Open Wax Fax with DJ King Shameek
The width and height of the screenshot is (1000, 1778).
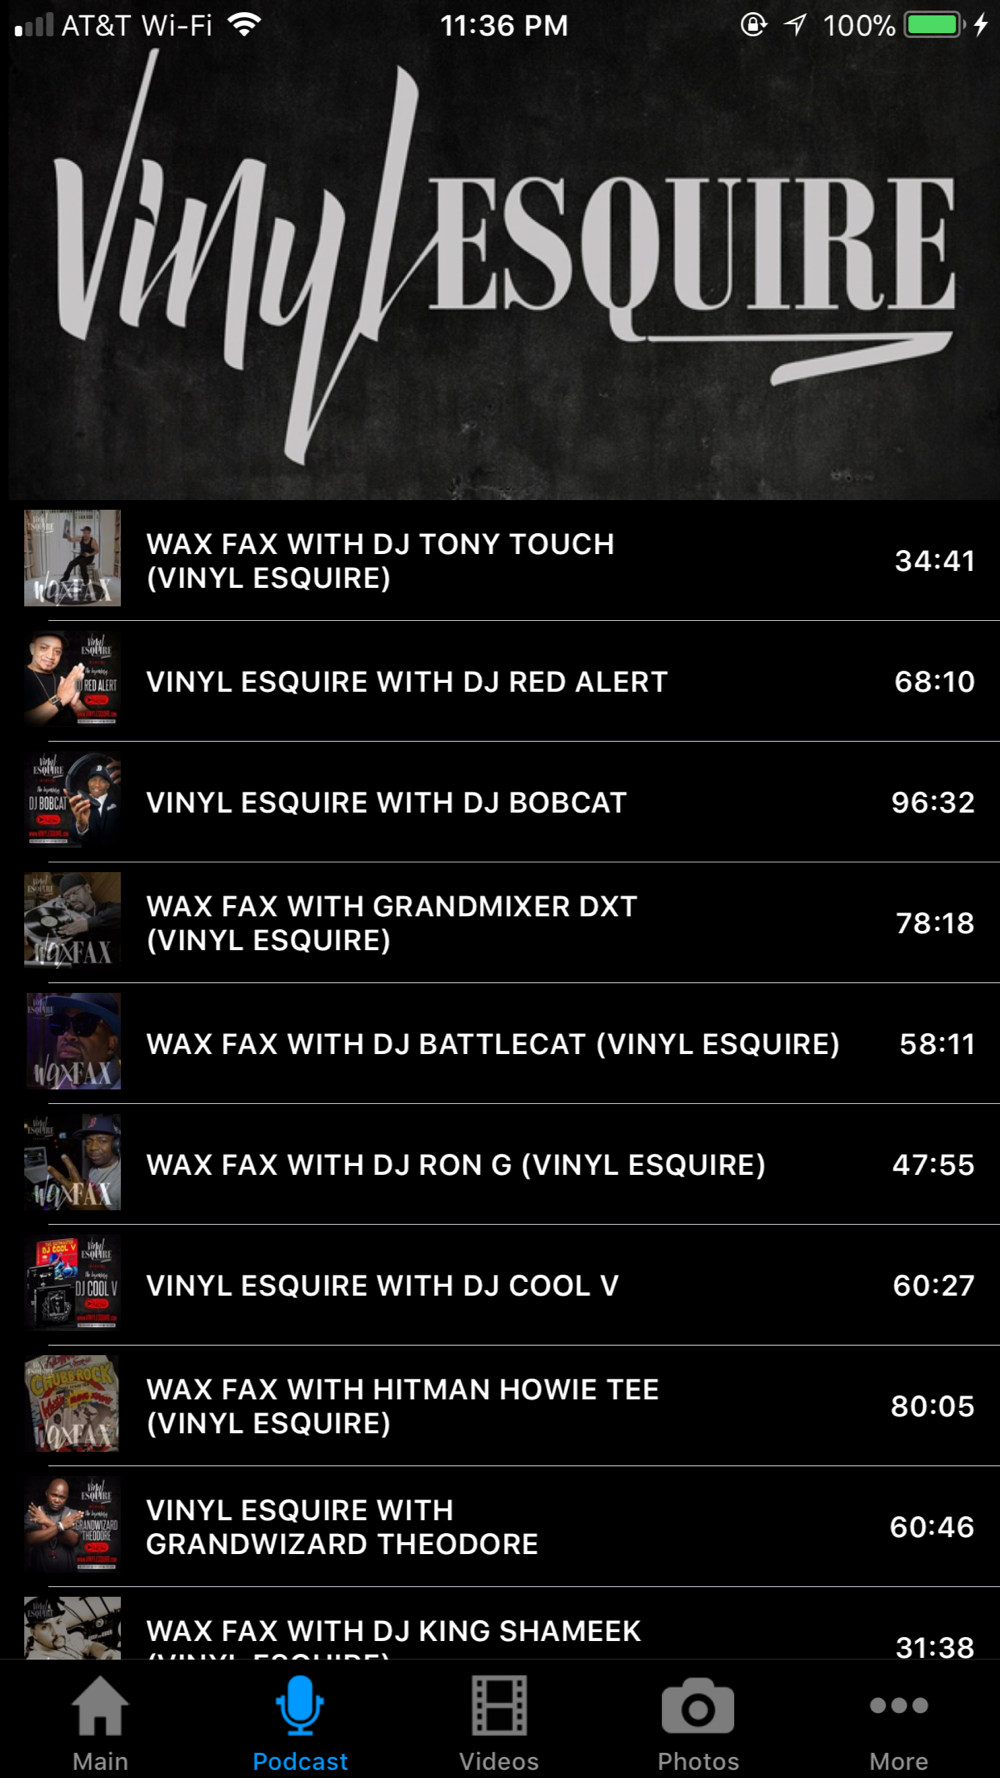(500, 1624)
